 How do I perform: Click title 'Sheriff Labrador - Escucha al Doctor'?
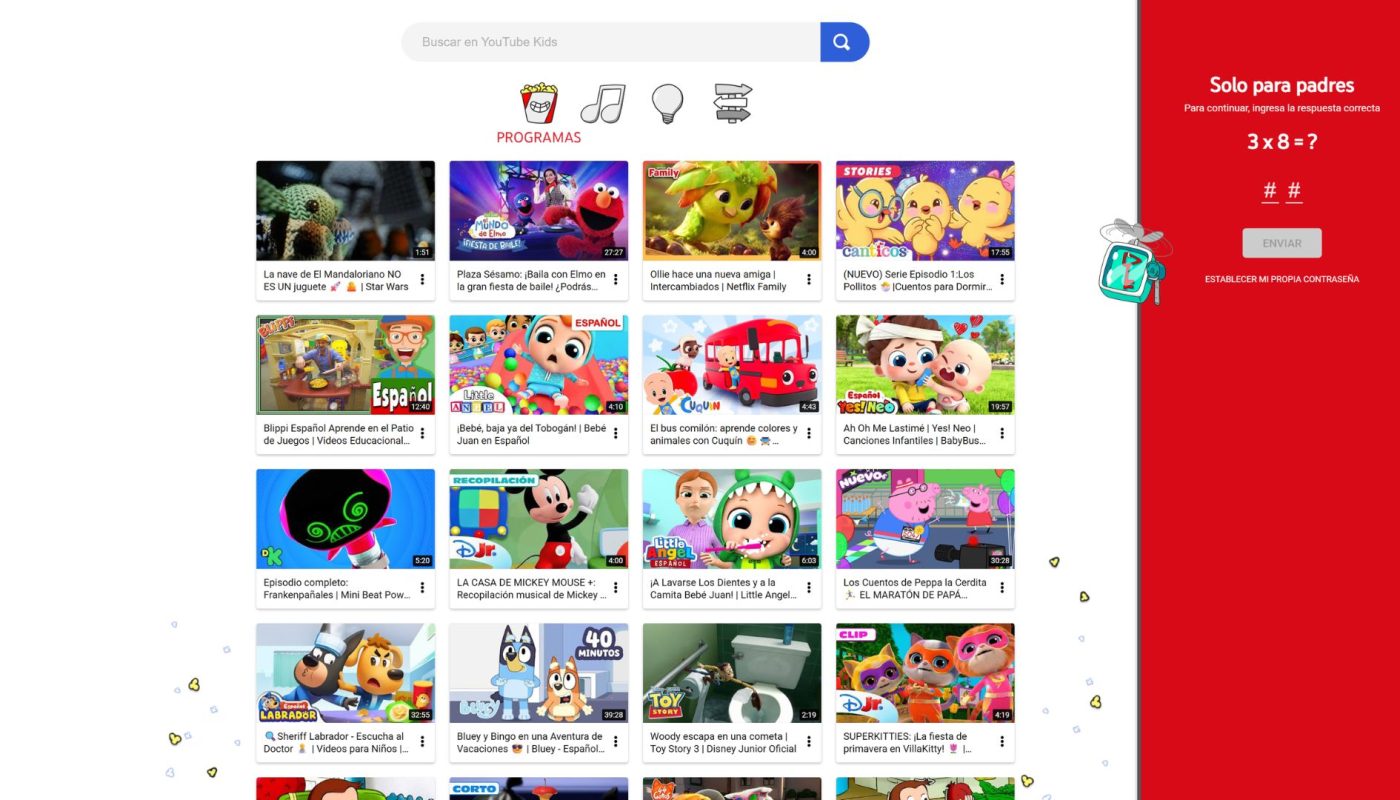(x=336, y=742)
